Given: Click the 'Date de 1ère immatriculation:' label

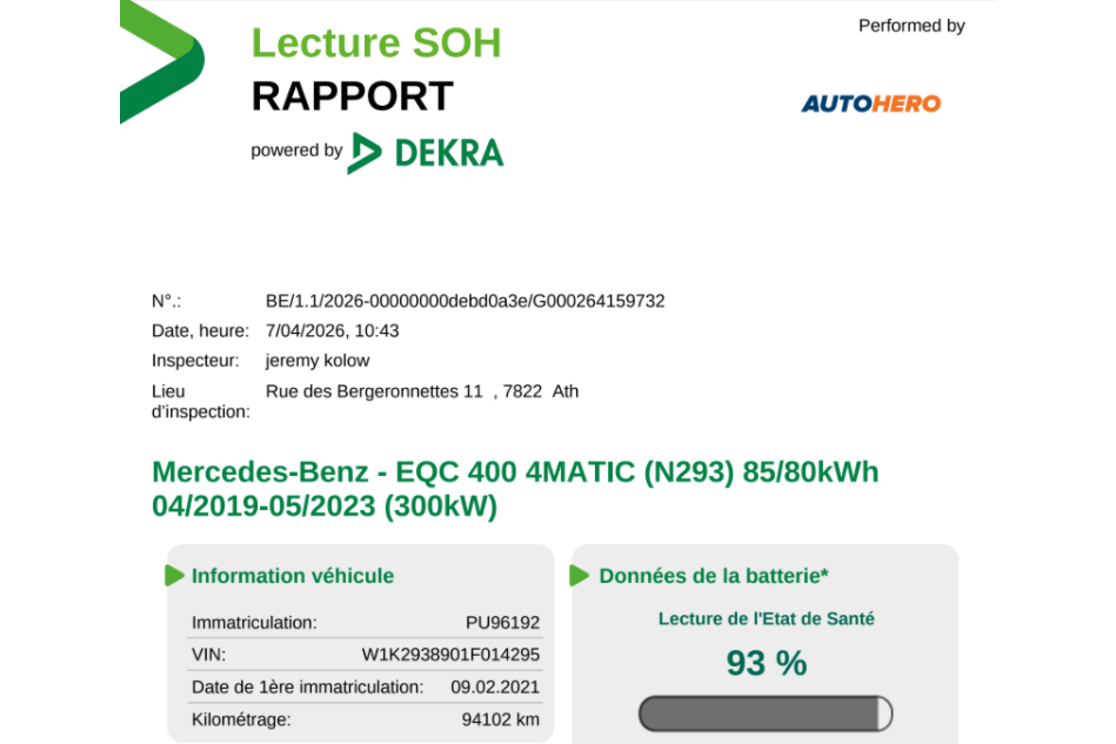Looking at the screenshot, I should pyautogui.click(x=307, y=687).
